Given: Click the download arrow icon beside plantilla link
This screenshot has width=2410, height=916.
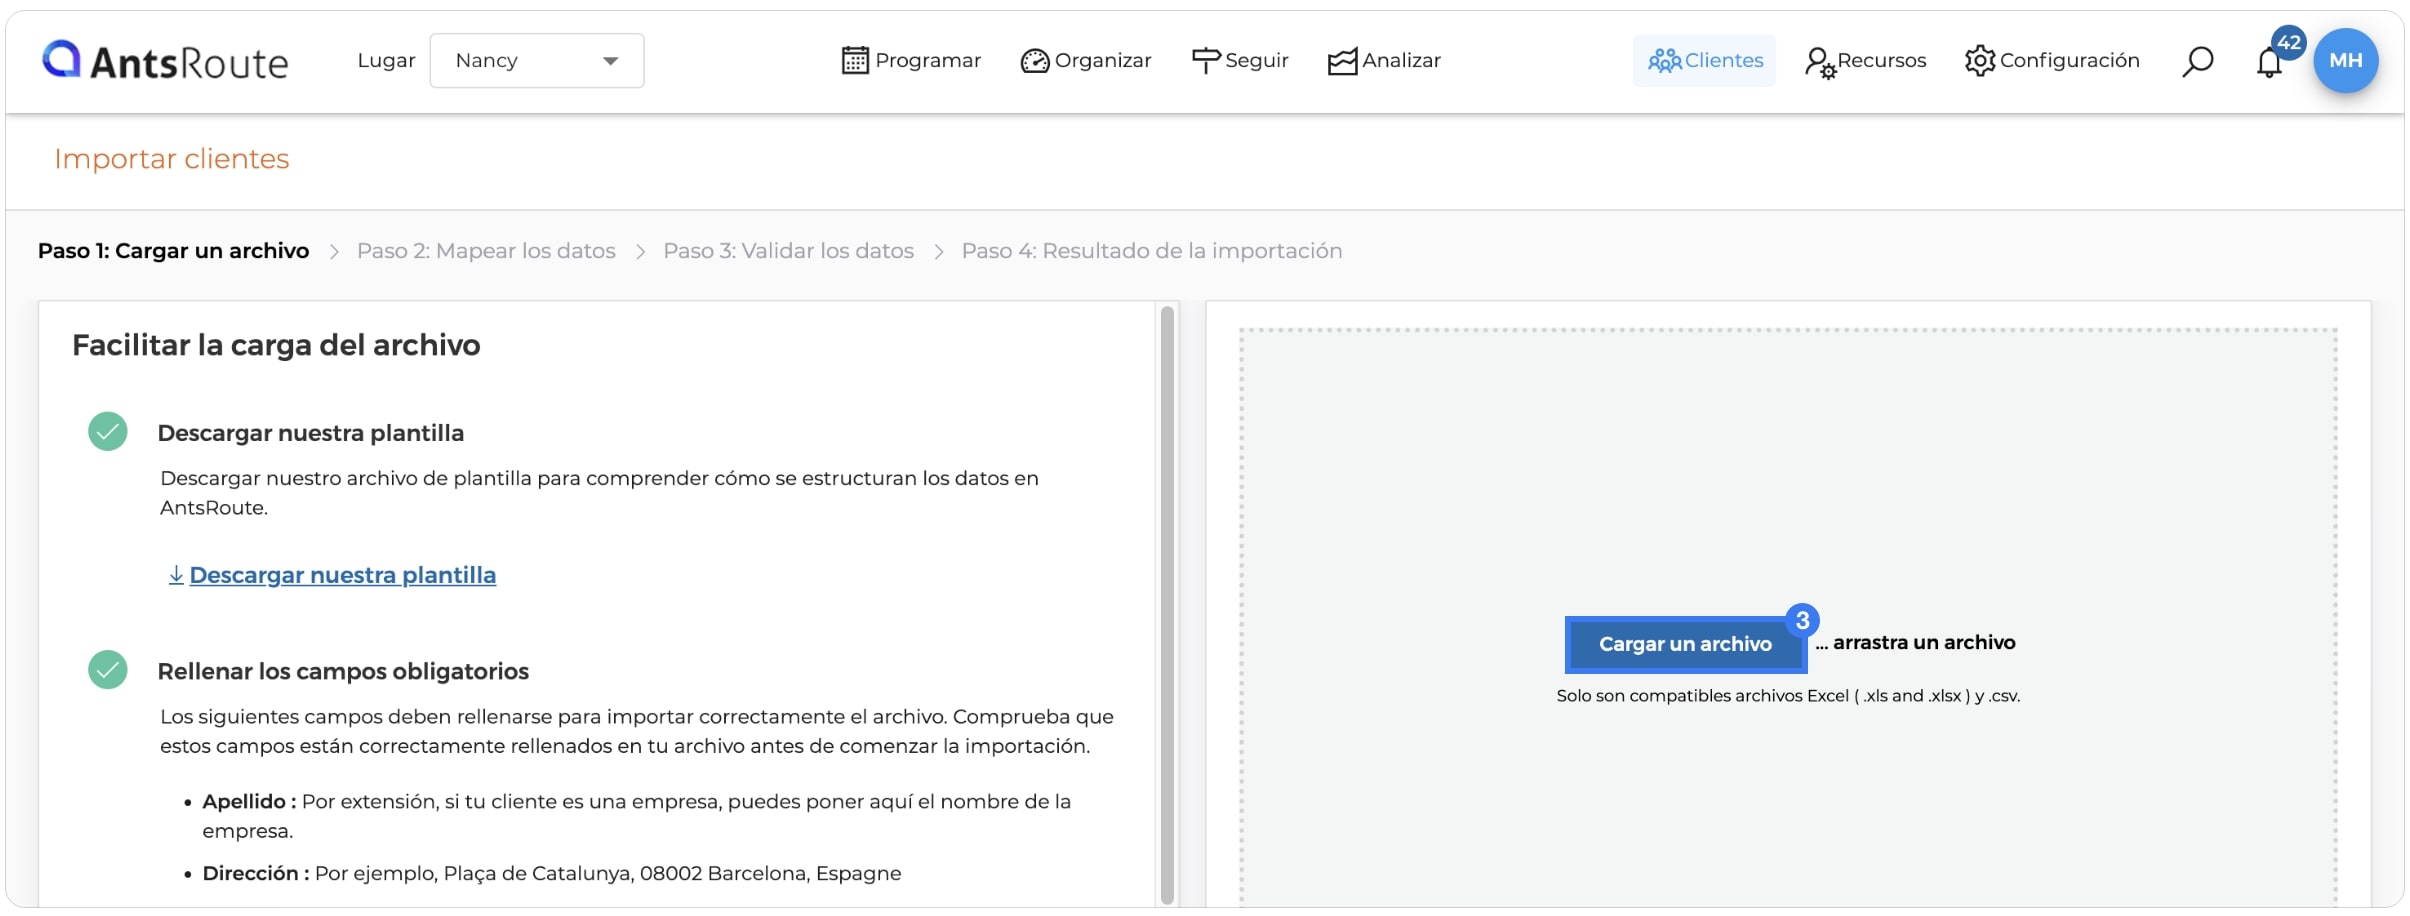Looking at the screenshot, I should [x=176, y=575].
